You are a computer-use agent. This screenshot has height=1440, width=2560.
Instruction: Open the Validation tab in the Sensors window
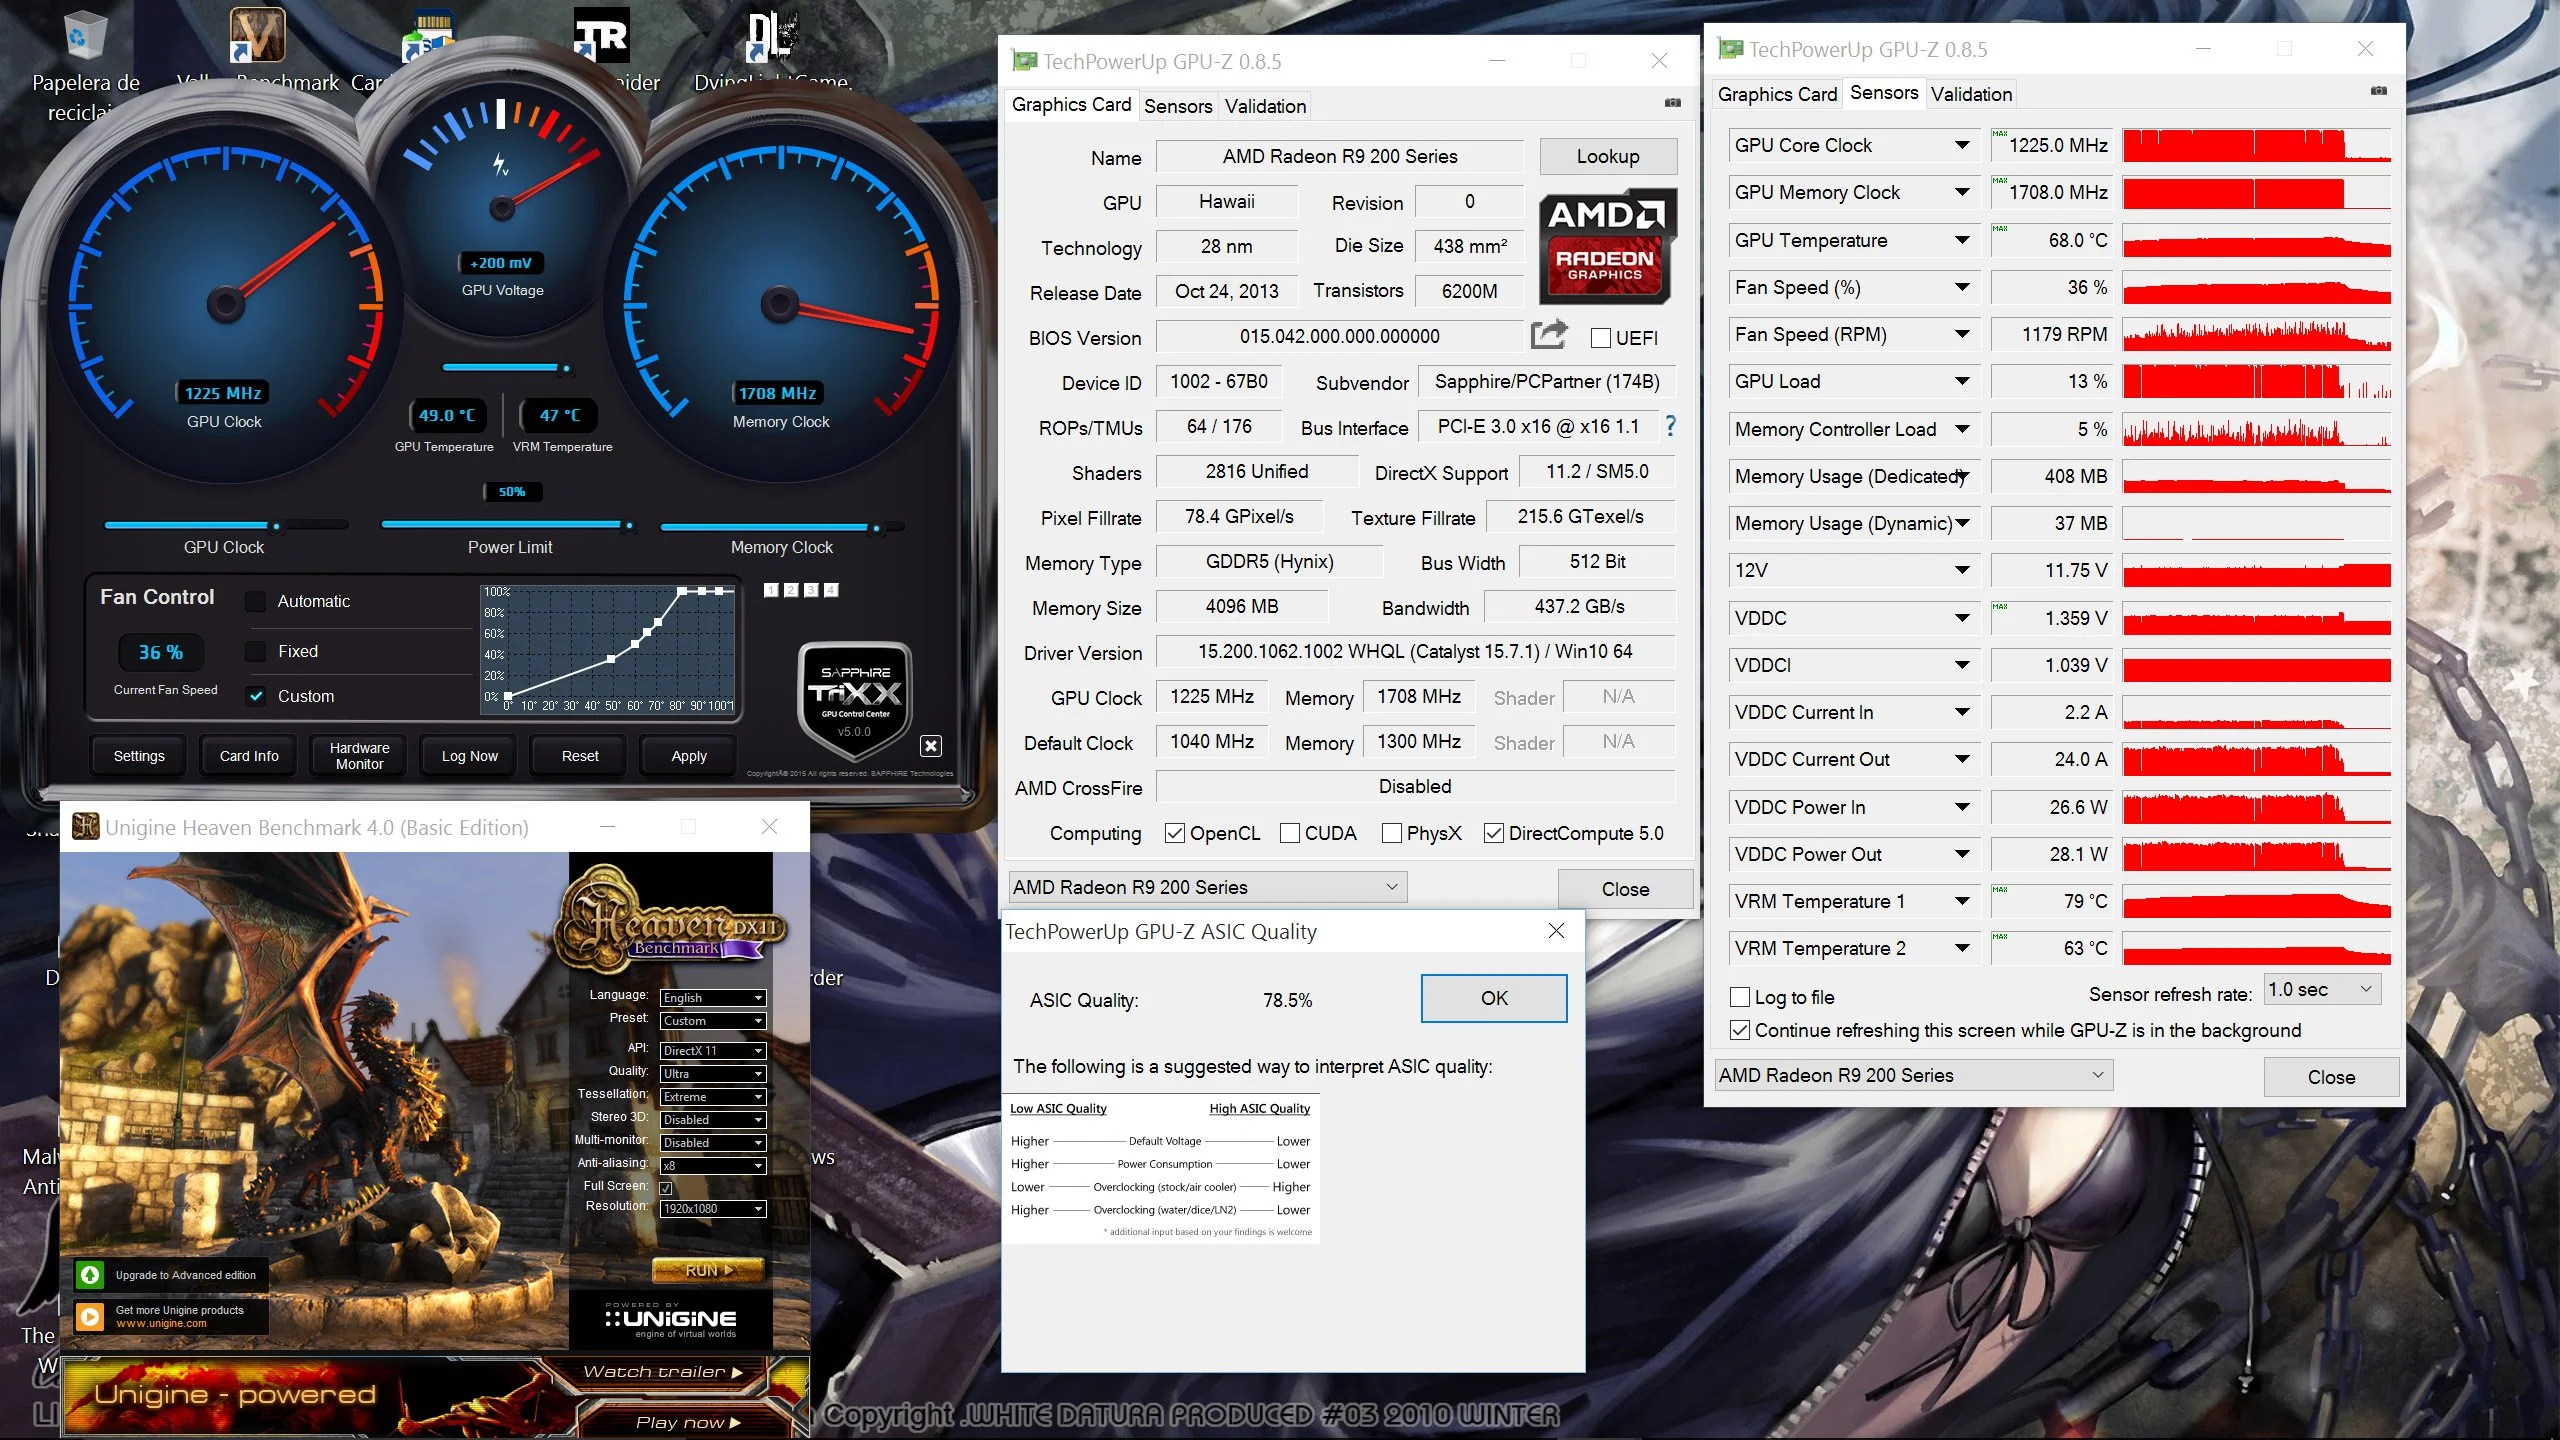coord(1971,94)
